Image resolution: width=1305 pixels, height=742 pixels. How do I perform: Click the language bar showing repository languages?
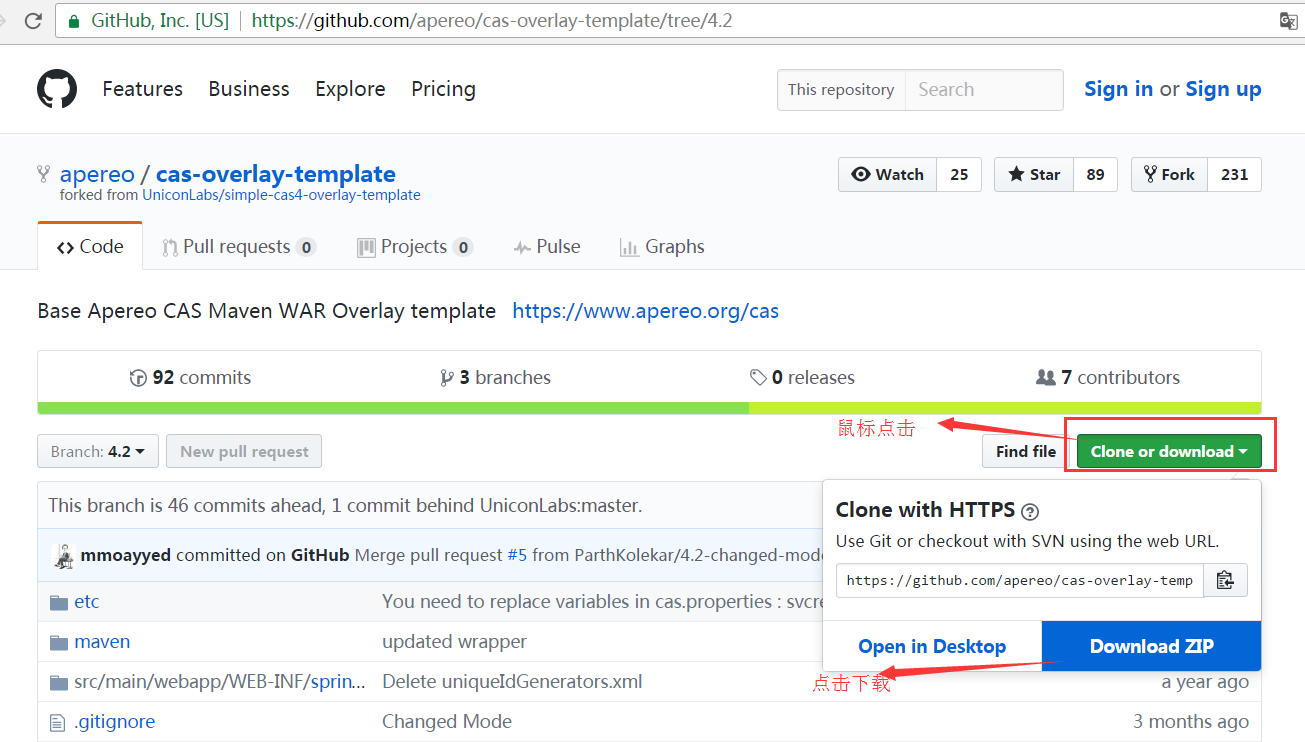coord(649,408)
